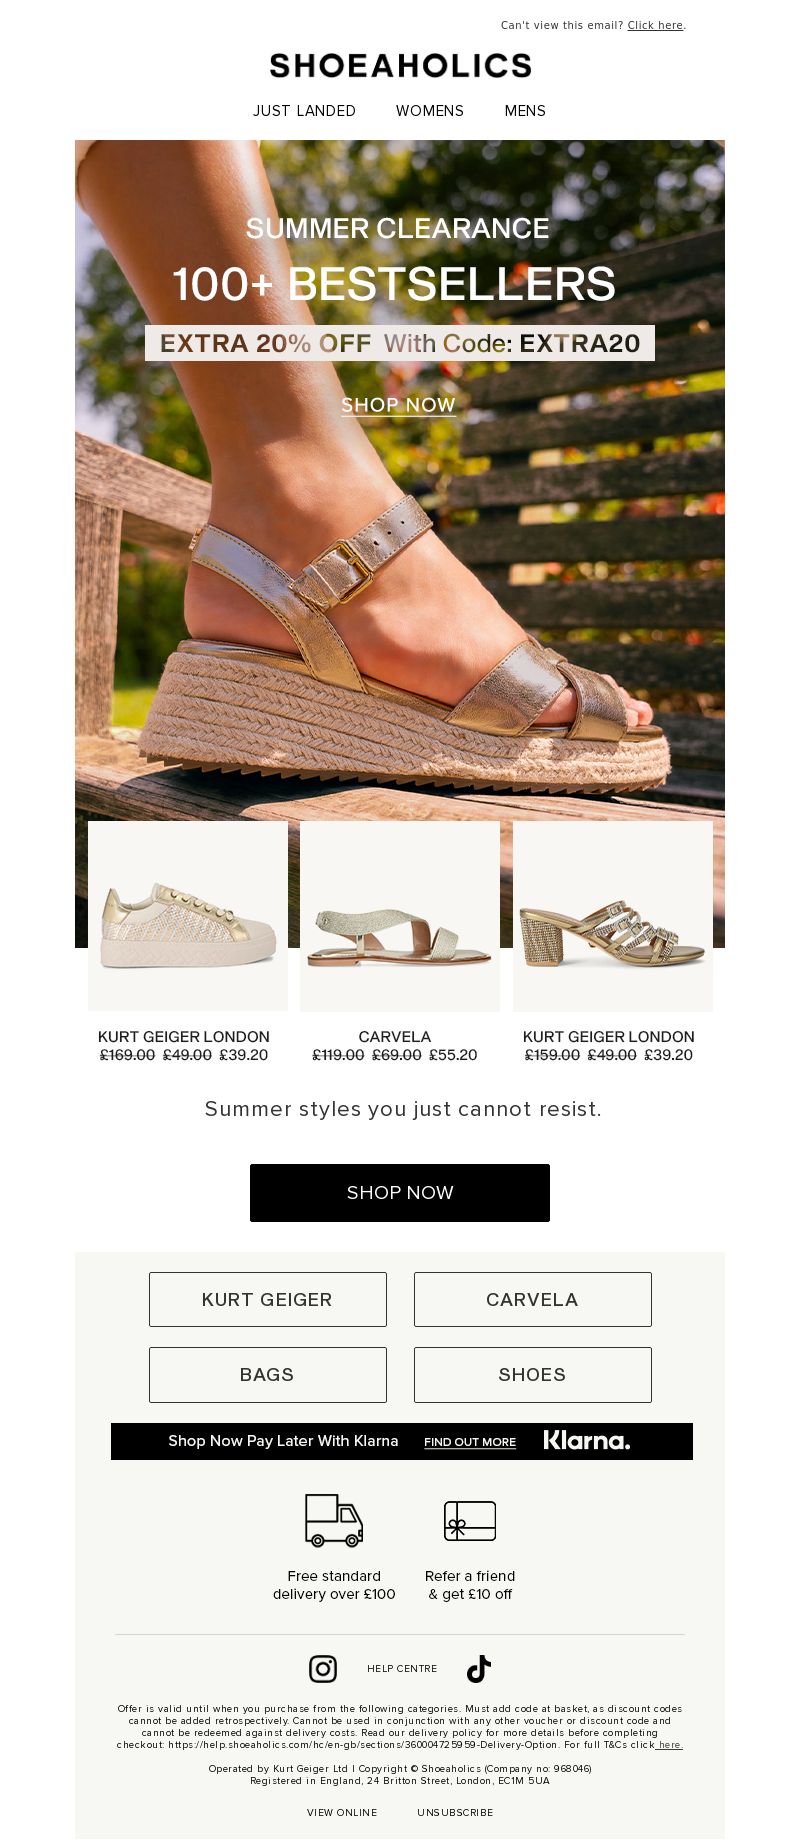Click the delivery truck icon

(x=334, y=1520)
